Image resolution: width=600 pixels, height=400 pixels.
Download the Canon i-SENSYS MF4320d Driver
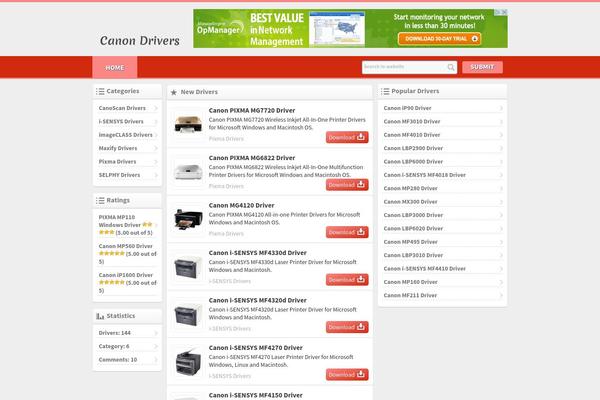point(347,327)
